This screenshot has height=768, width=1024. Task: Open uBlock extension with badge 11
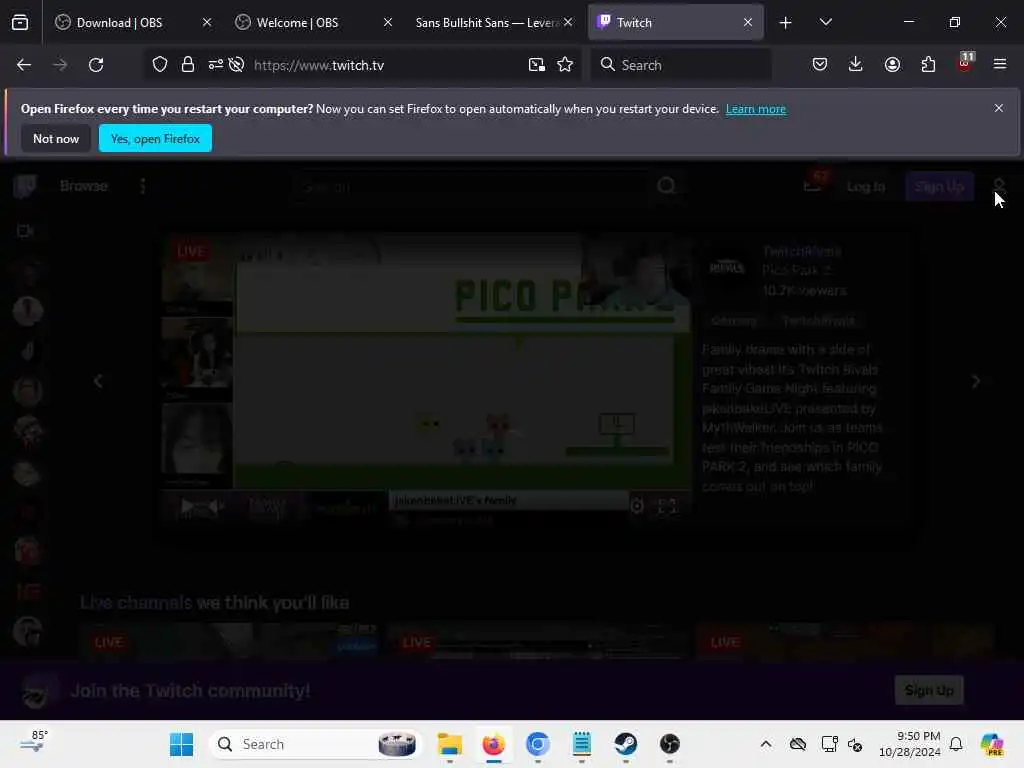965,63
